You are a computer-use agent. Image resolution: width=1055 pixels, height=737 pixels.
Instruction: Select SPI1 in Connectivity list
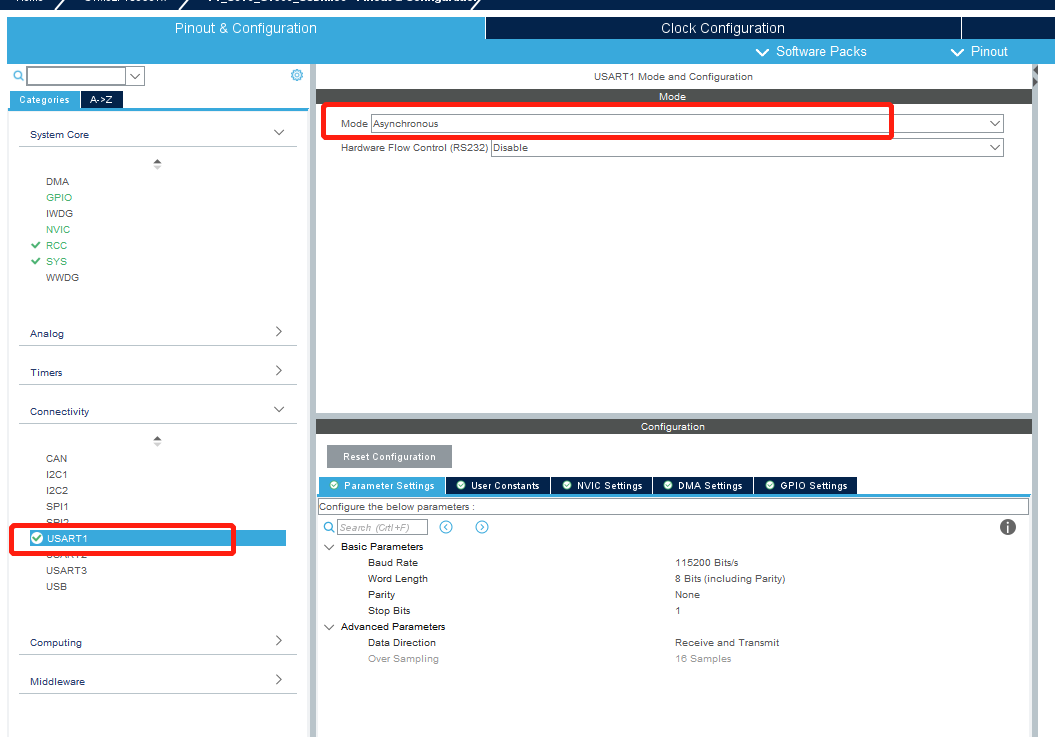pos(57,506)
